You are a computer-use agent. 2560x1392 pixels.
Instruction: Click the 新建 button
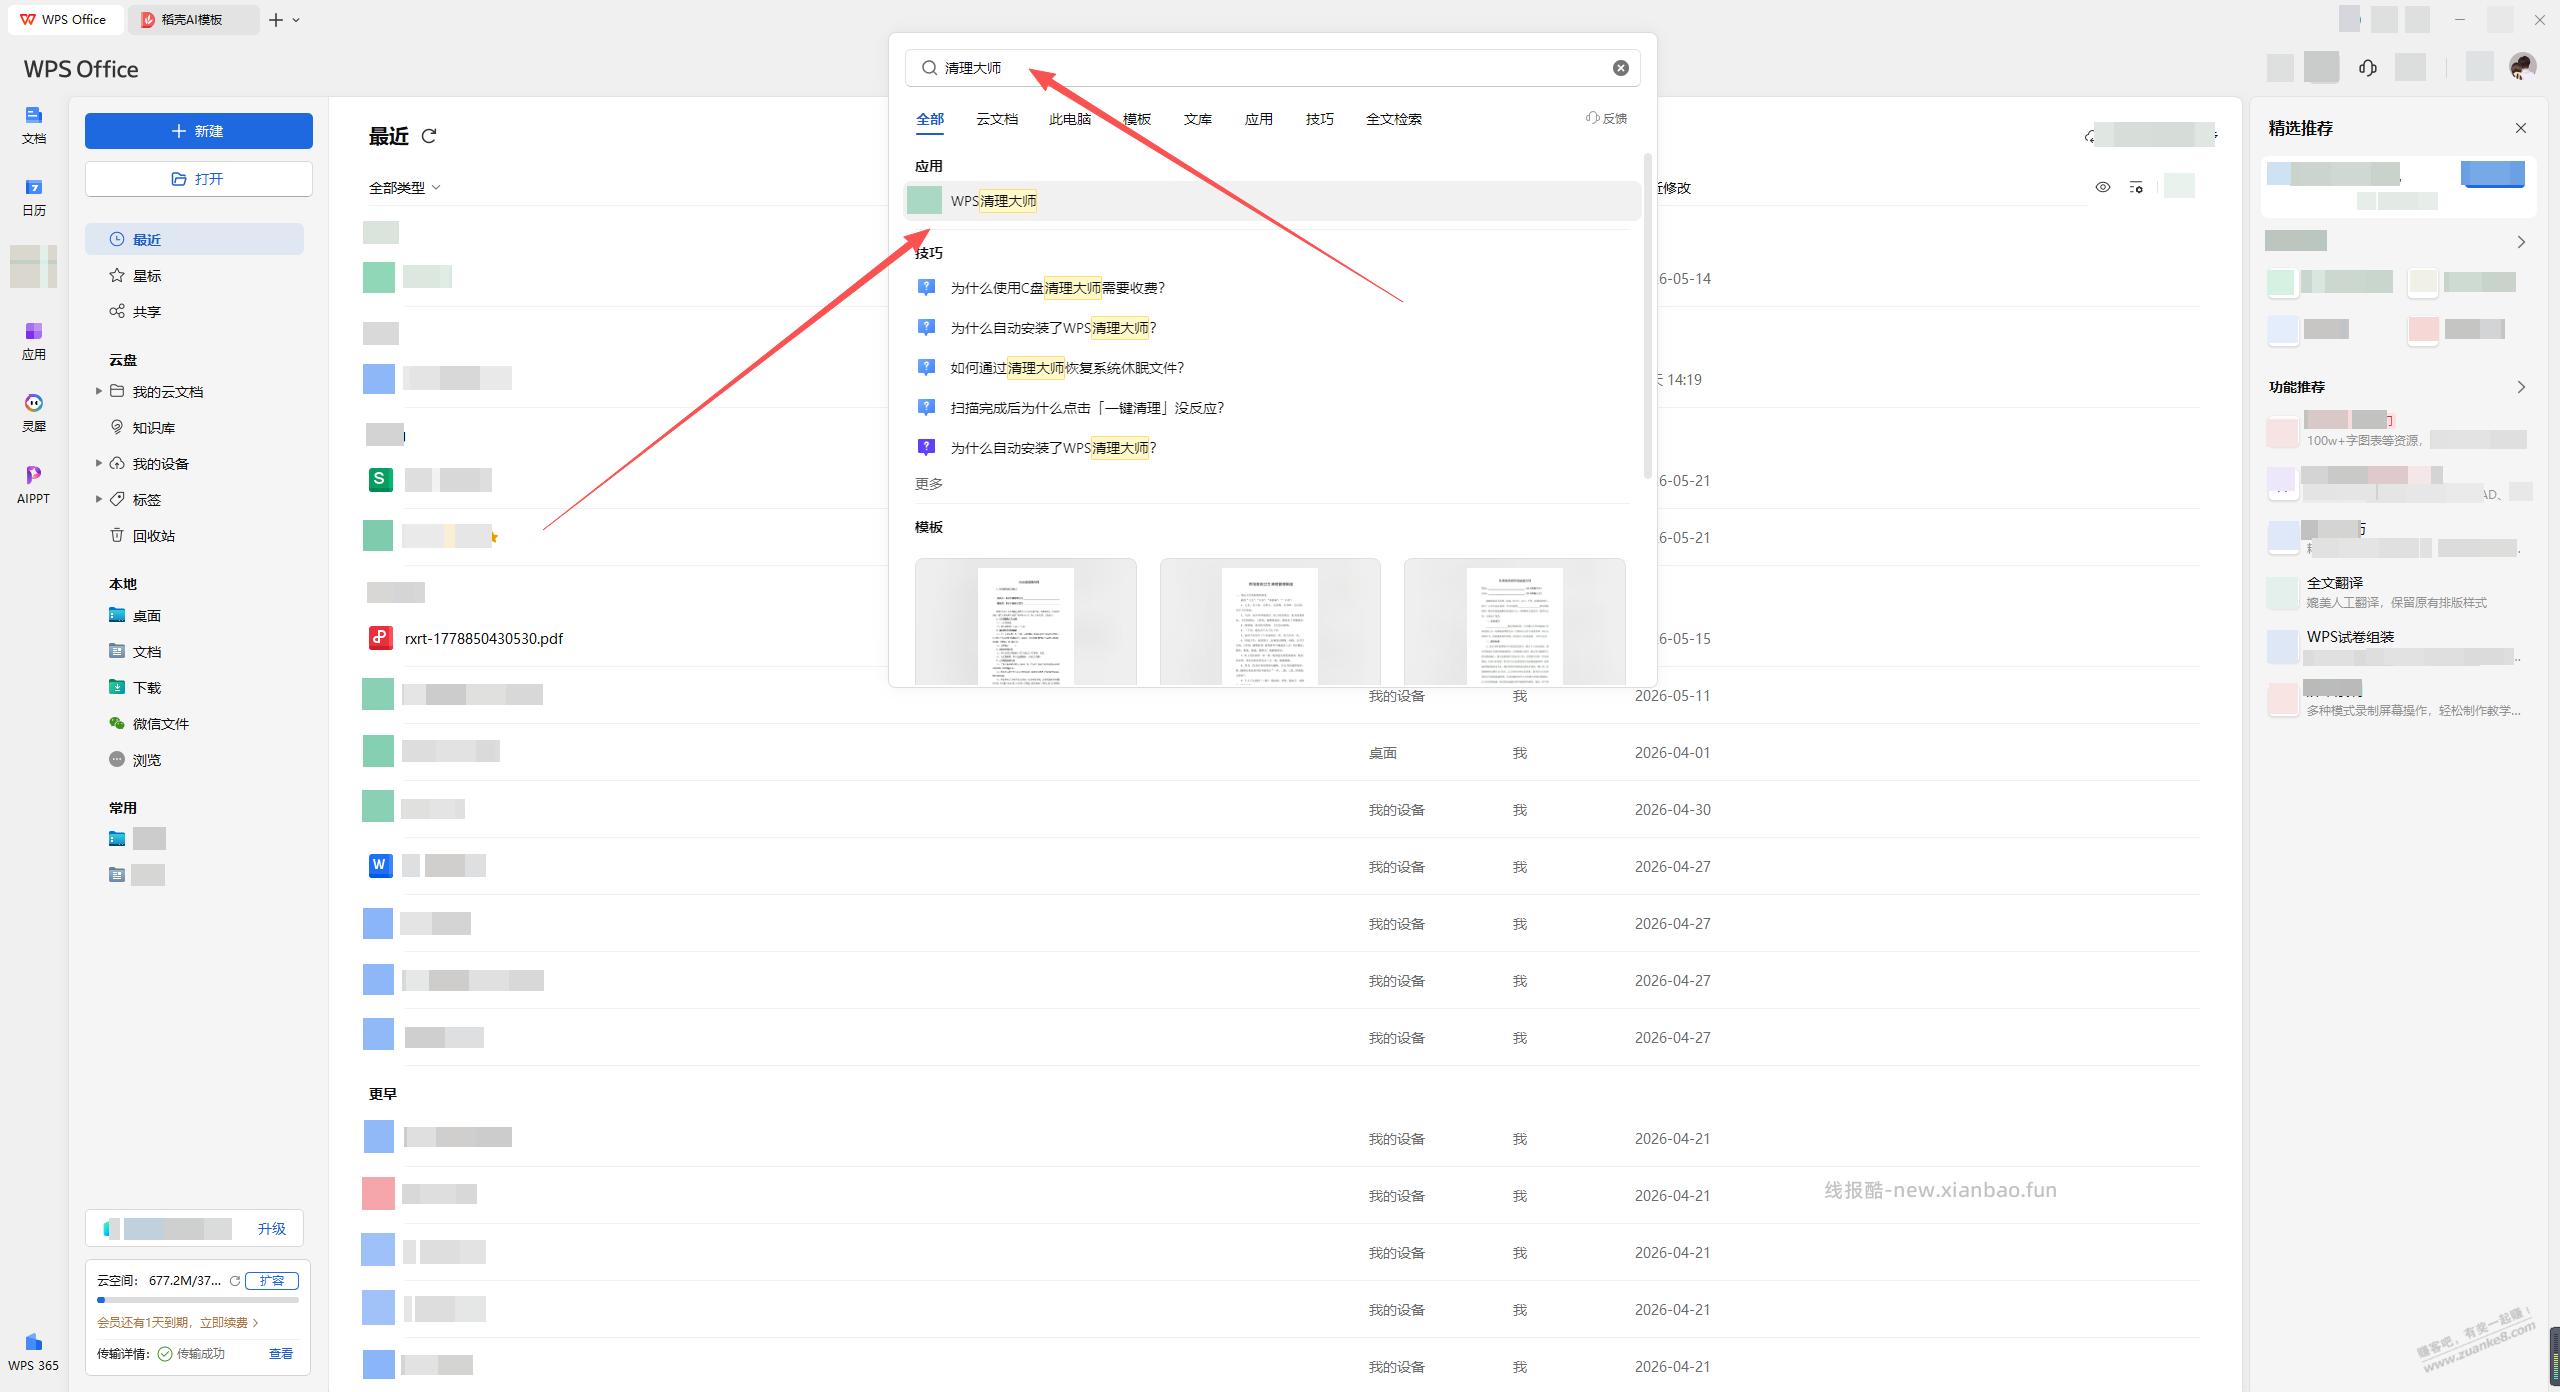198,131
